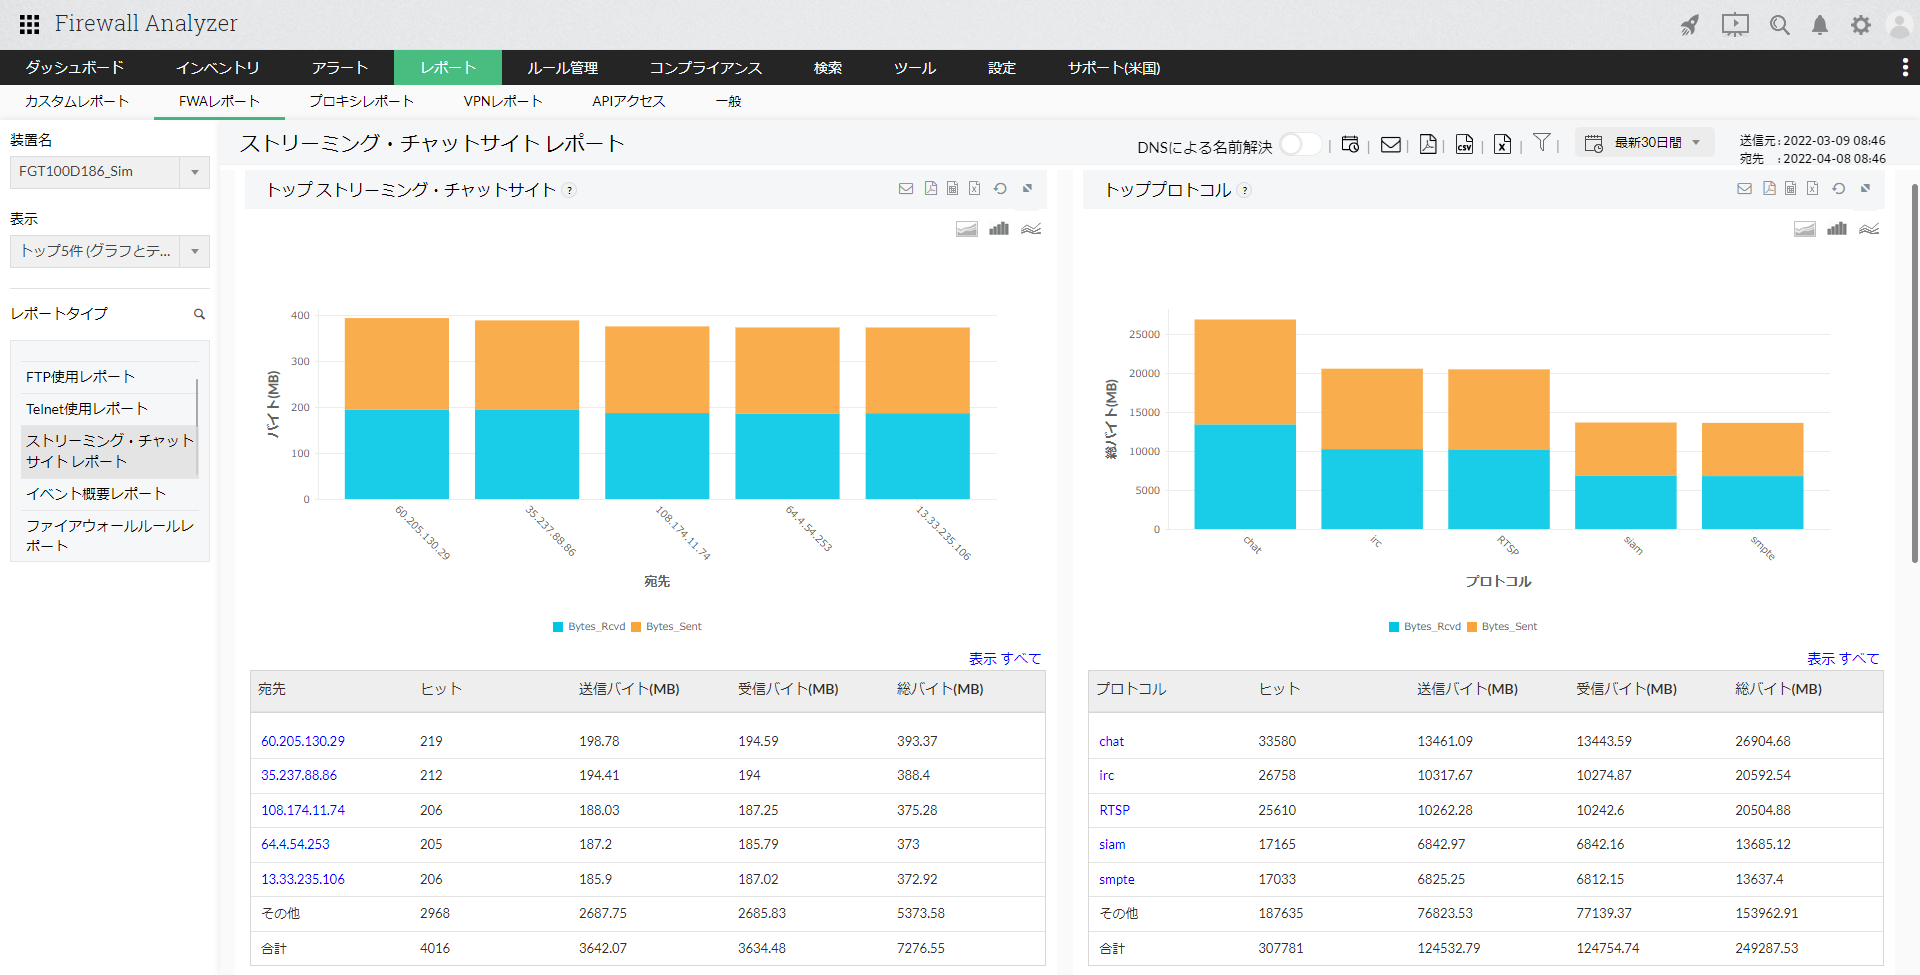Image resolution: width=1920 pixels, height=975 pixels.
Task: Toggle Bytes_Rcvd legend in Top Streaming chart
Action: [589, 627]
